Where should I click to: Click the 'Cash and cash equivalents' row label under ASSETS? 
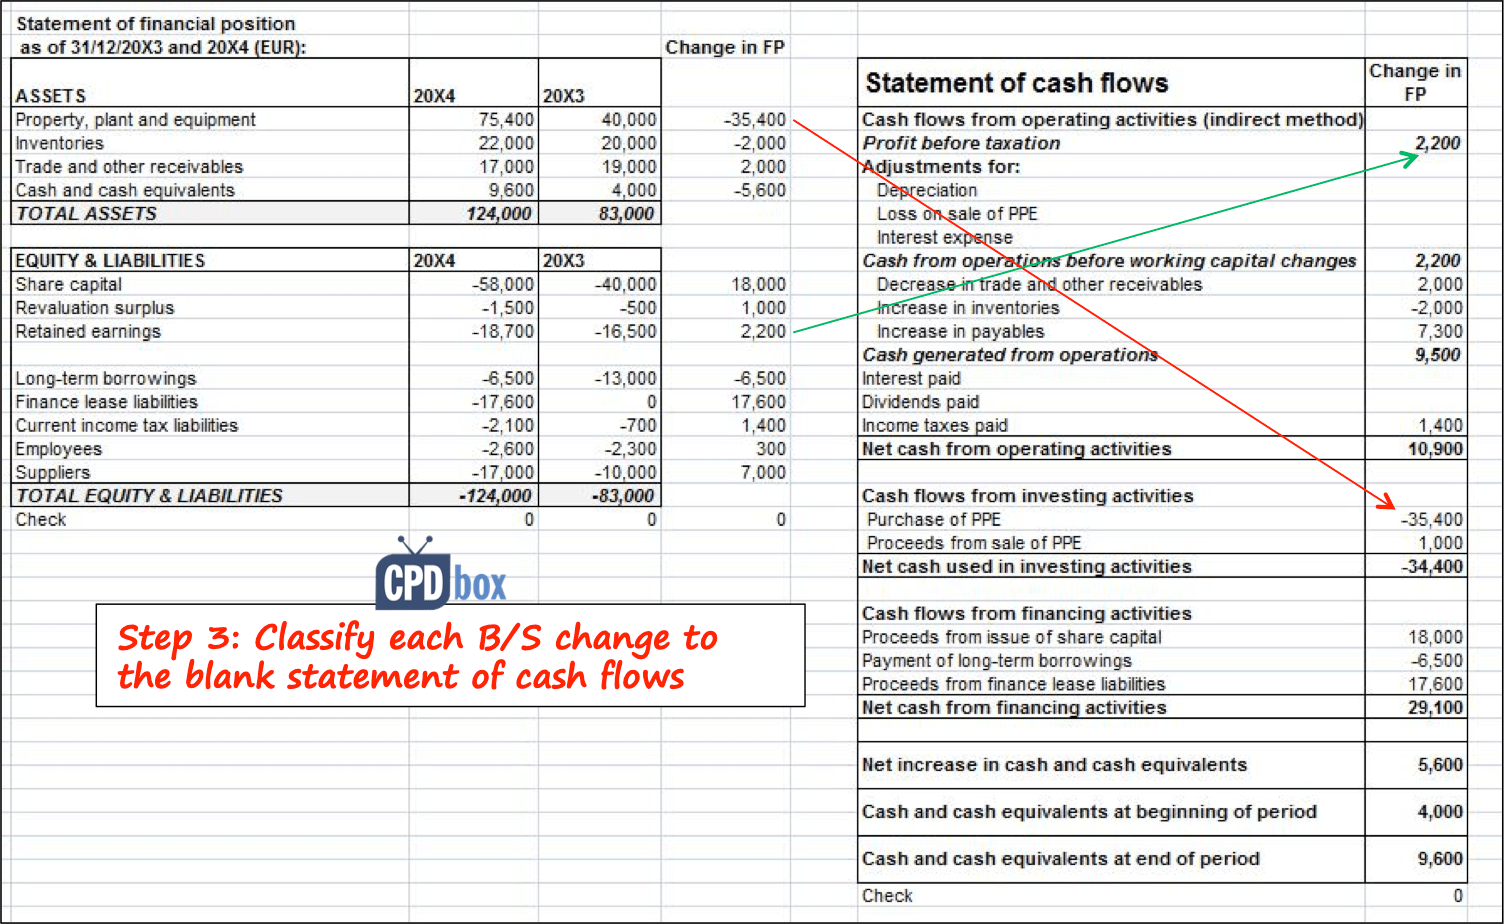click(x=125, y=190)
